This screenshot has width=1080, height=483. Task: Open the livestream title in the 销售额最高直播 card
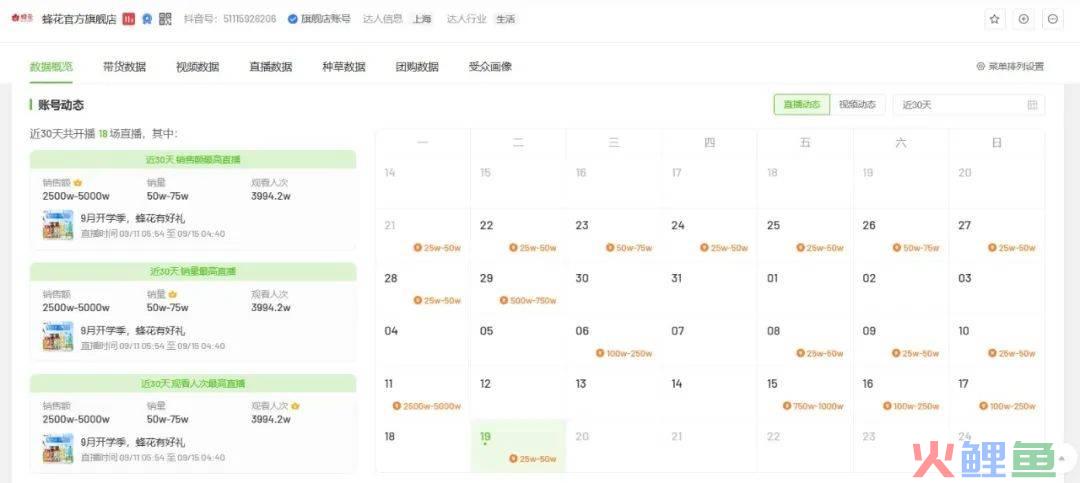[132, 219]
